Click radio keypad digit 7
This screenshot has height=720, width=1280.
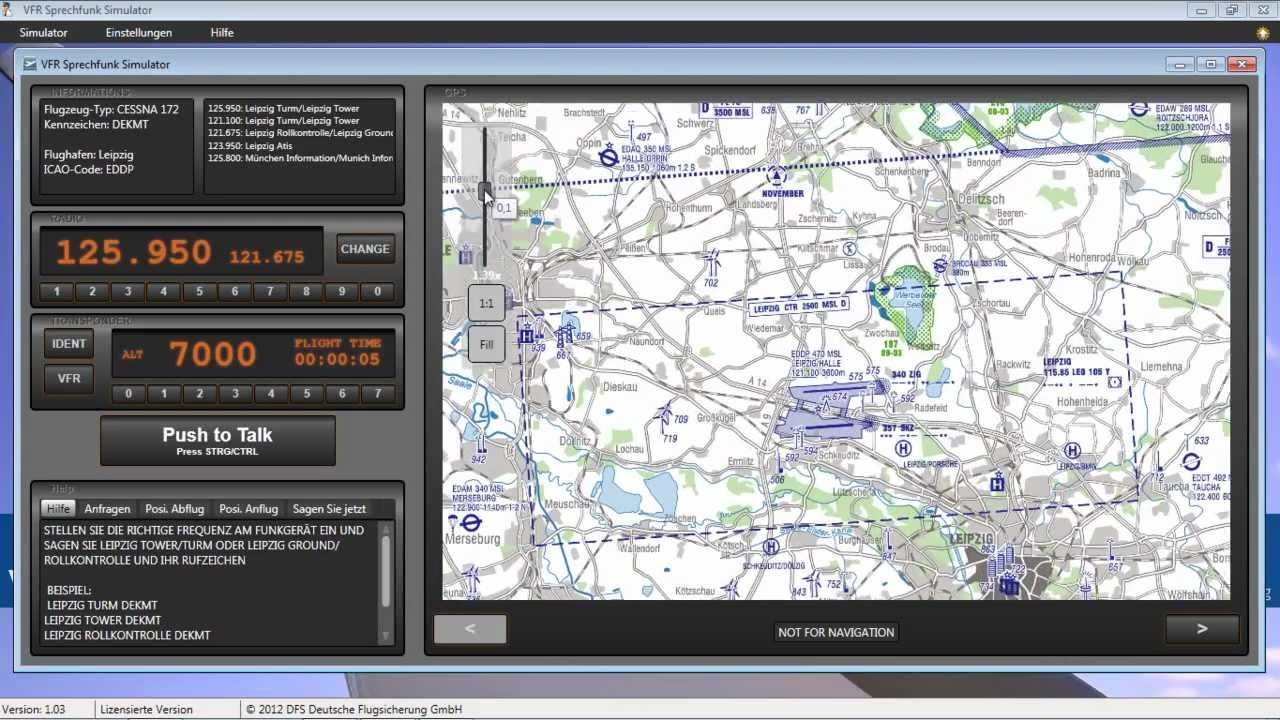tap(270, 292)
